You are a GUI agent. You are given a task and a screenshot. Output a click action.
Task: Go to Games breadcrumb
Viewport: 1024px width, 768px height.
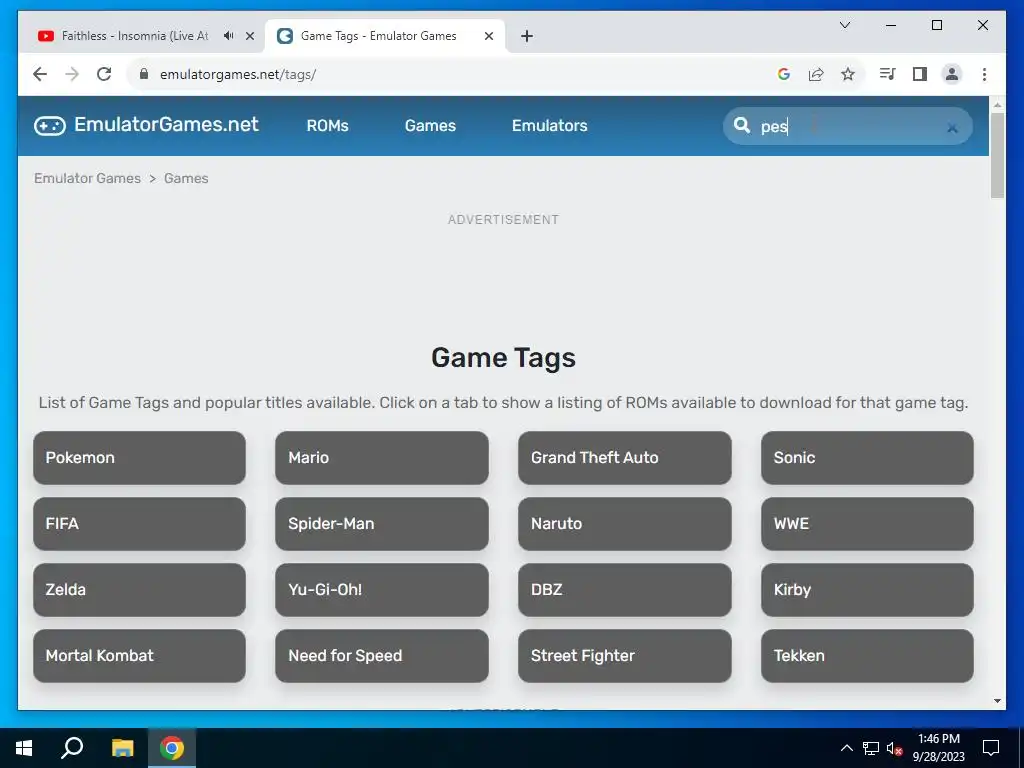pyautogui.click(x=186, y=178)
